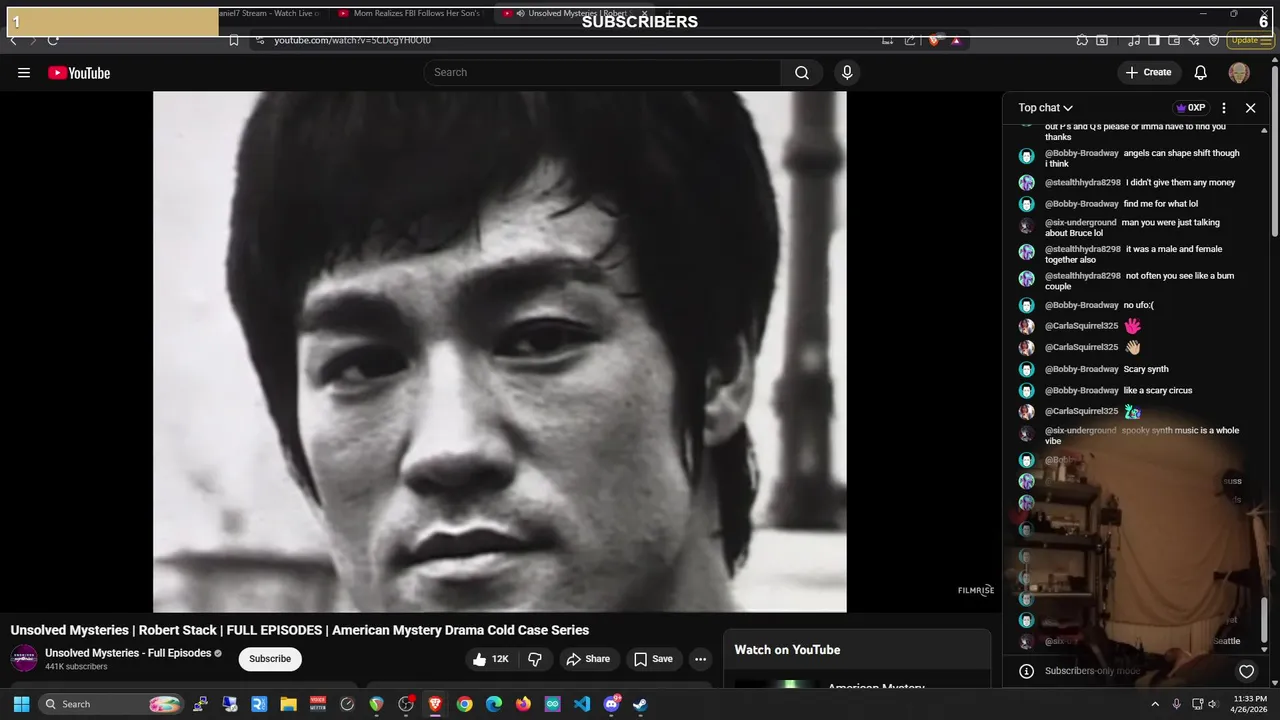This screenshot has height=720, width=1280.
Task: Open the account avatar menu
Action: point(1239,72)
